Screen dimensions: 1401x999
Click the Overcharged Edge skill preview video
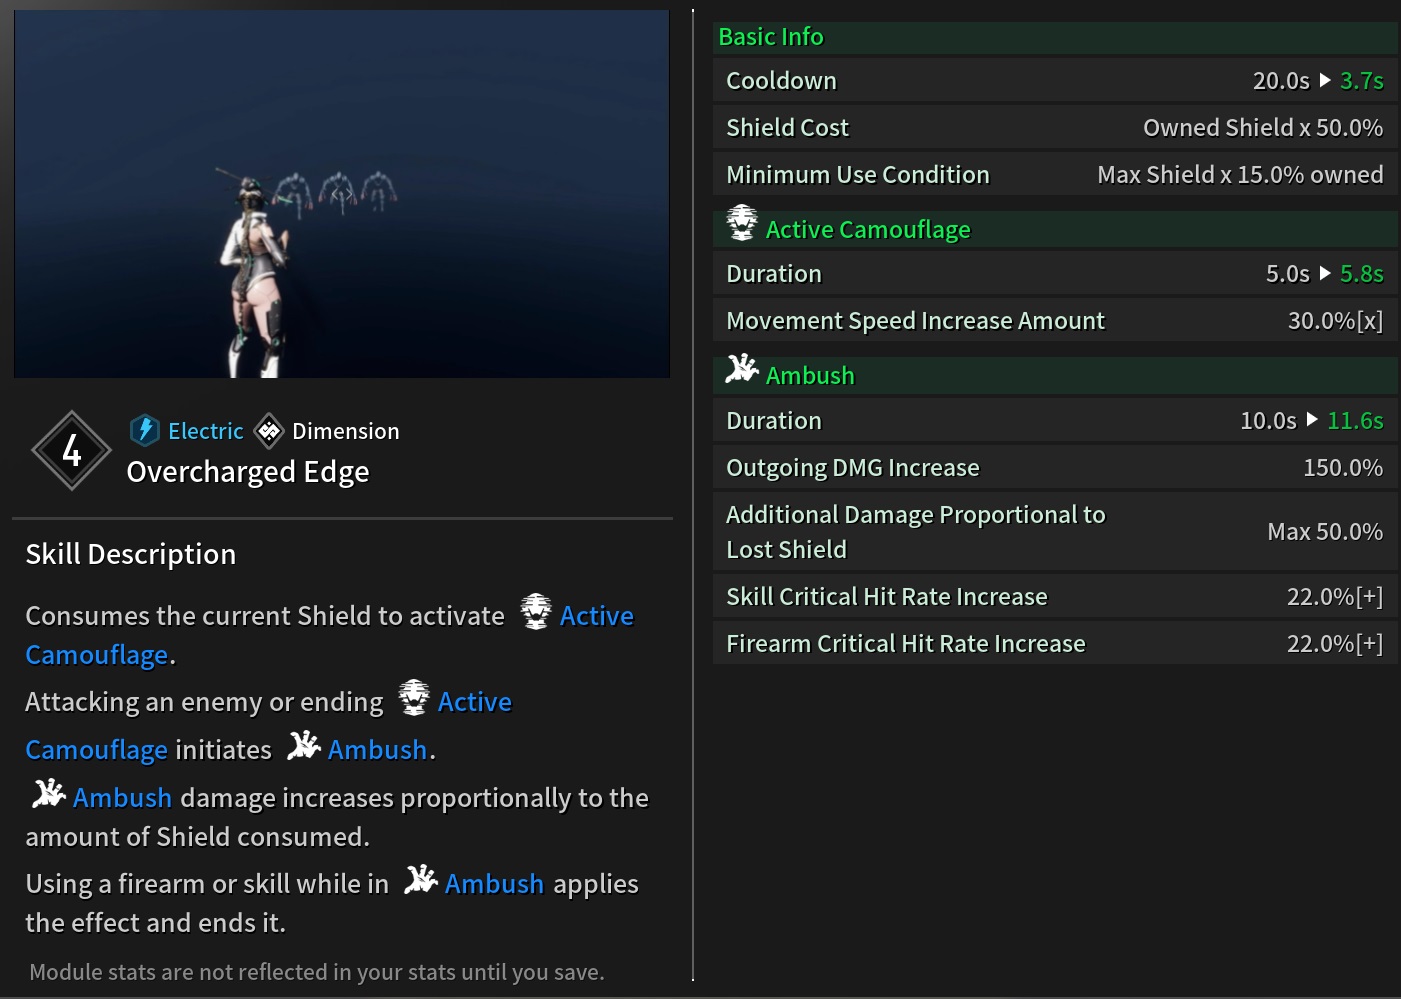[x=342, y=194]
